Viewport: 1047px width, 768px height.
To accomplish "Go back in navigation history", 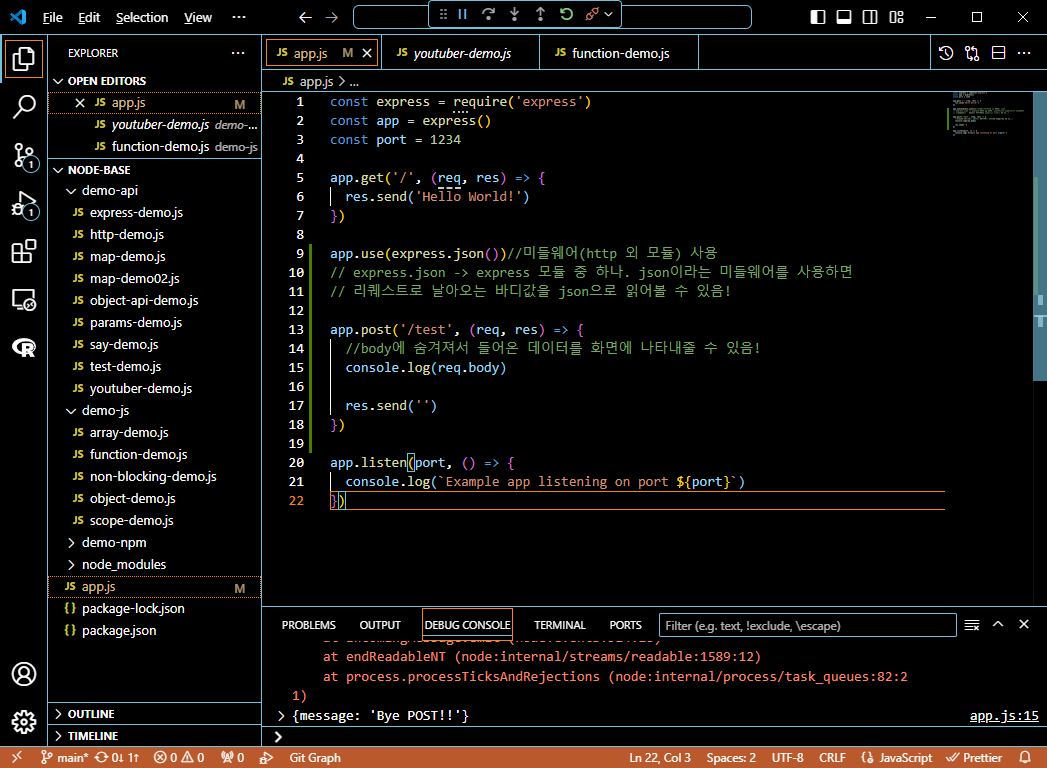I will pos(305,17).
